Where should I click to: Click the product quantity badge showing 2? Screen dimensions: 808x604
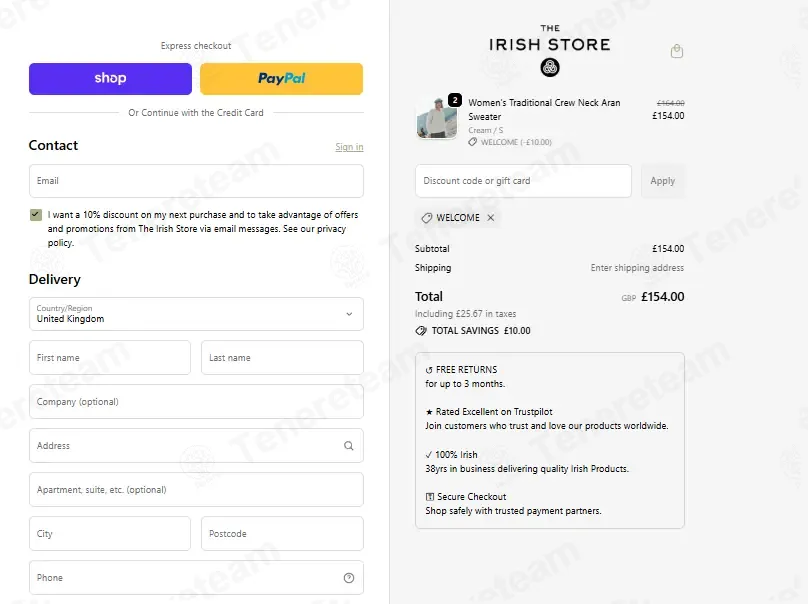(x=454, y=100)
